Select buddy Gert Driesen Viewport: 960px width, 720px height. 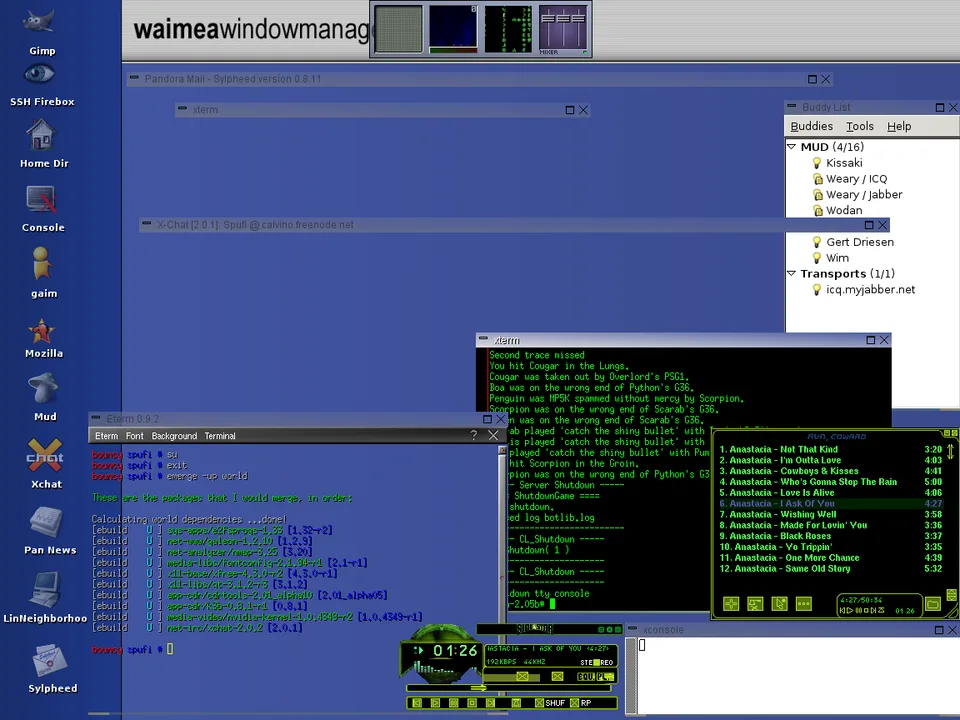click(x=860, y=242)
